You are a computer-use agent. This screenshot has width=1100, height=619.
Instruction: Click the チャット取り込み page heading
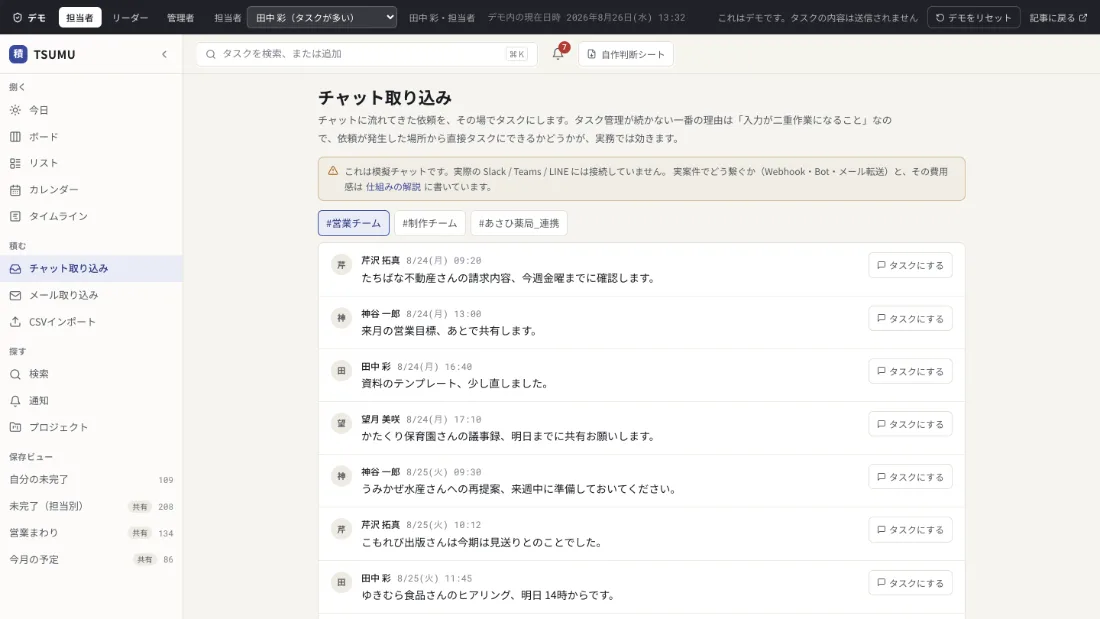tap(385, 98)
